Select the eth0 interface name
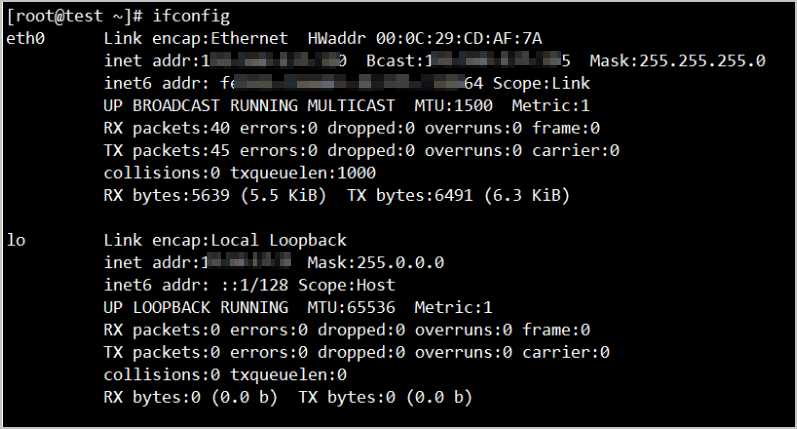This screenshot has height=429, width=797. click(x=25, y=39)
